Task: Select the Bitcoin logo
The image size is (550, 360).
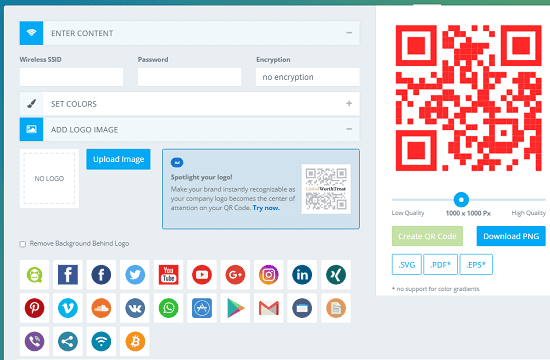Action: click(135, 341)
